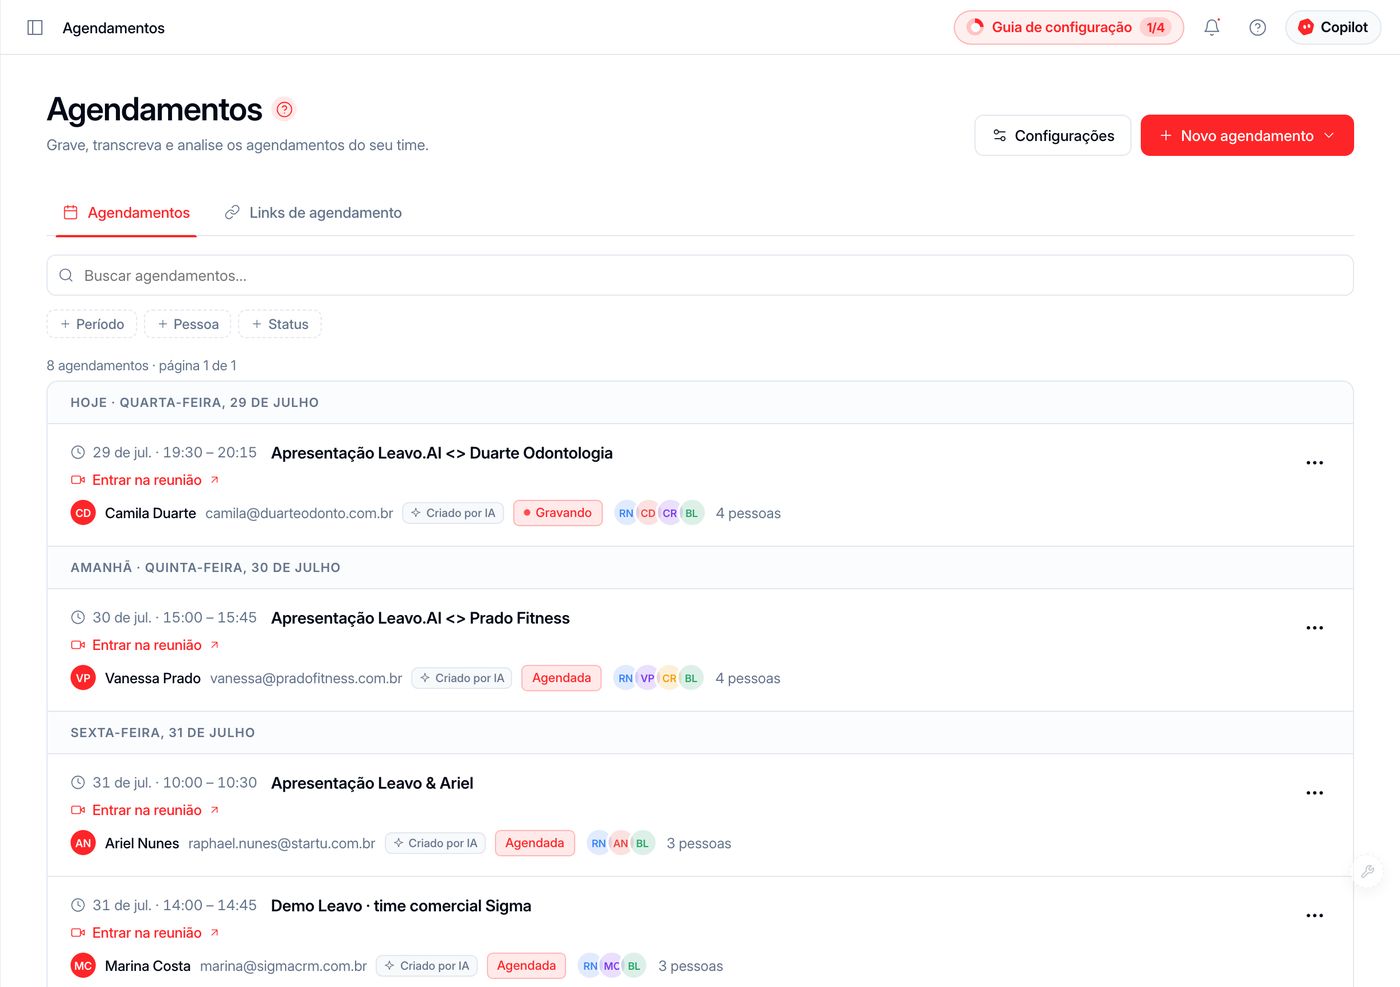The image size is (1400, 987).
Task: Open Configurações settings
Action: coord(1053,136)
